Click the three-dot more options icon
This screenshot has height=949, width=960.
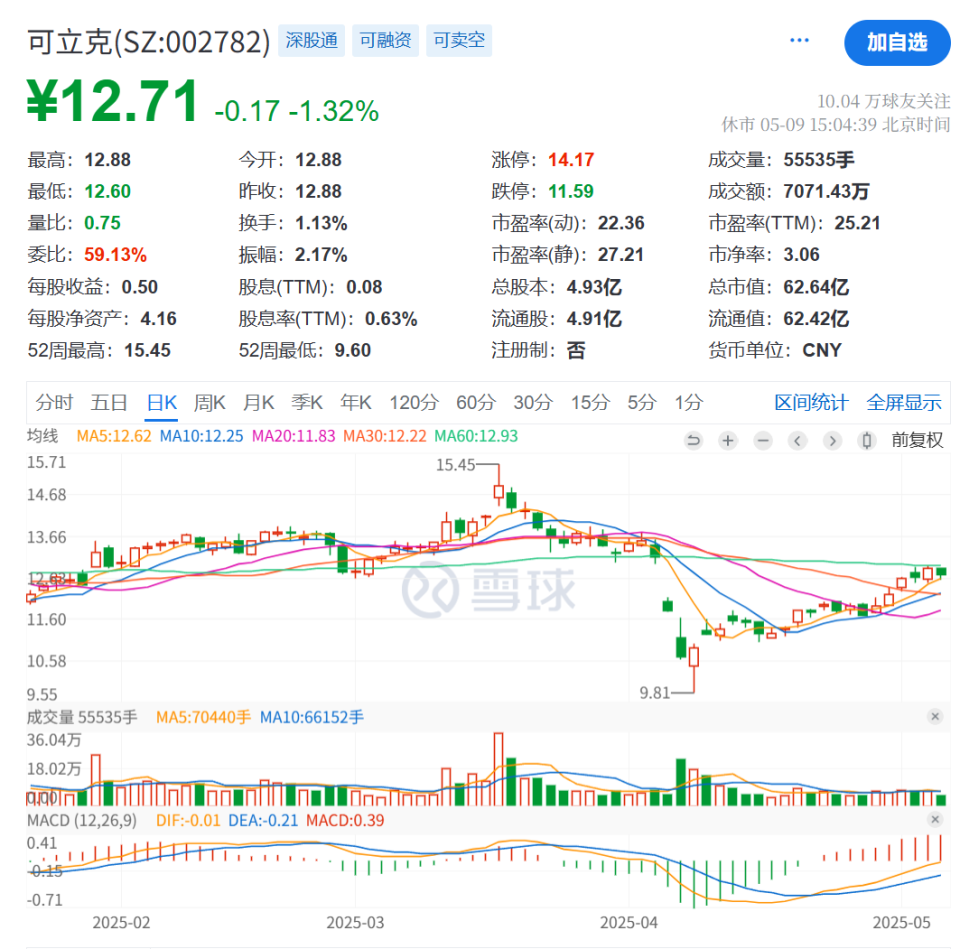[799, 40]
